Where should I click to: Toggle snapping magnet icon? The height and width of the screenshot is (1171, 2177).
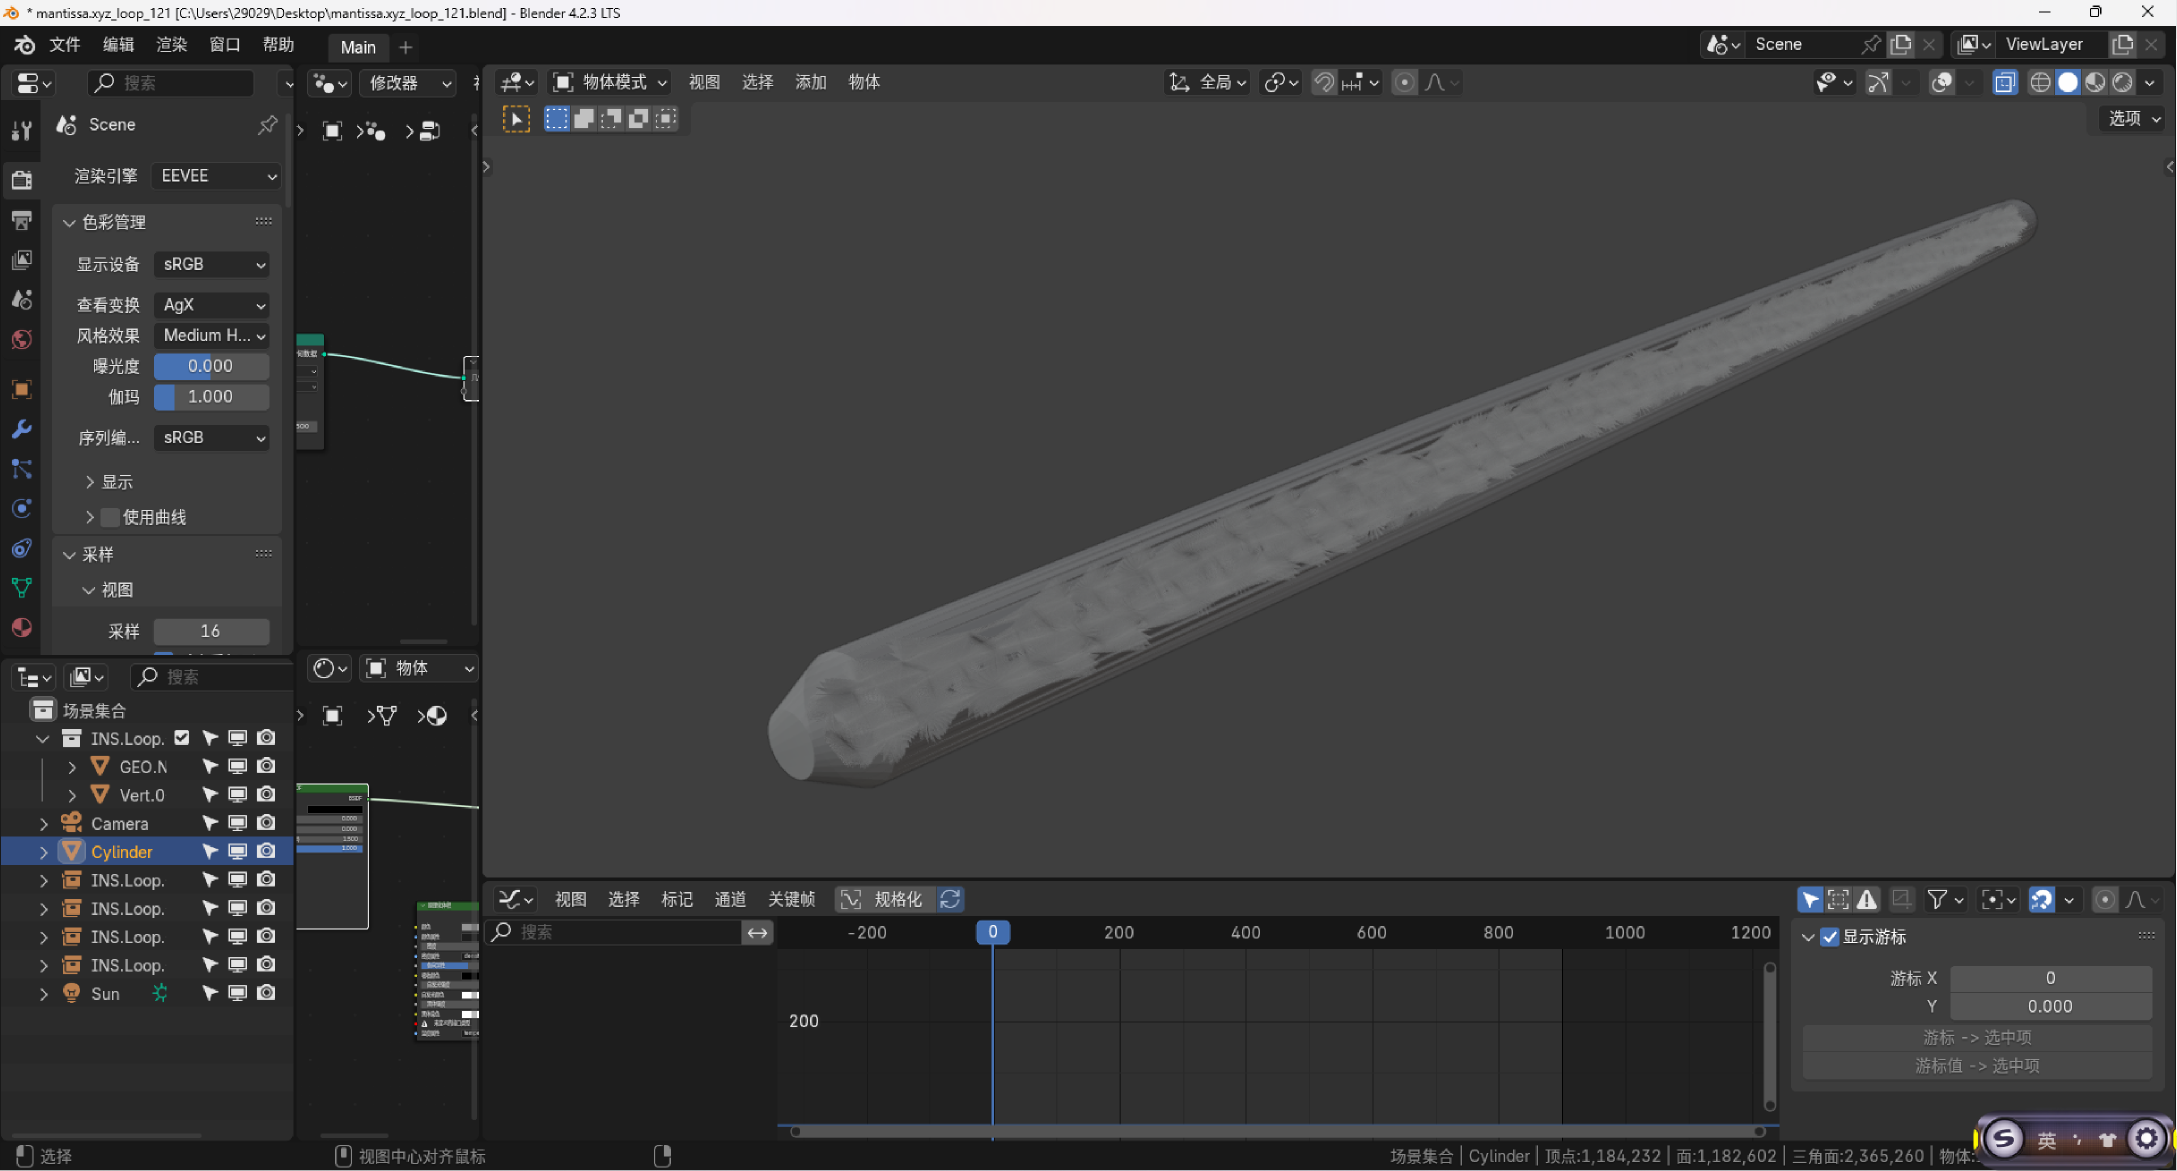point(1324,83)
